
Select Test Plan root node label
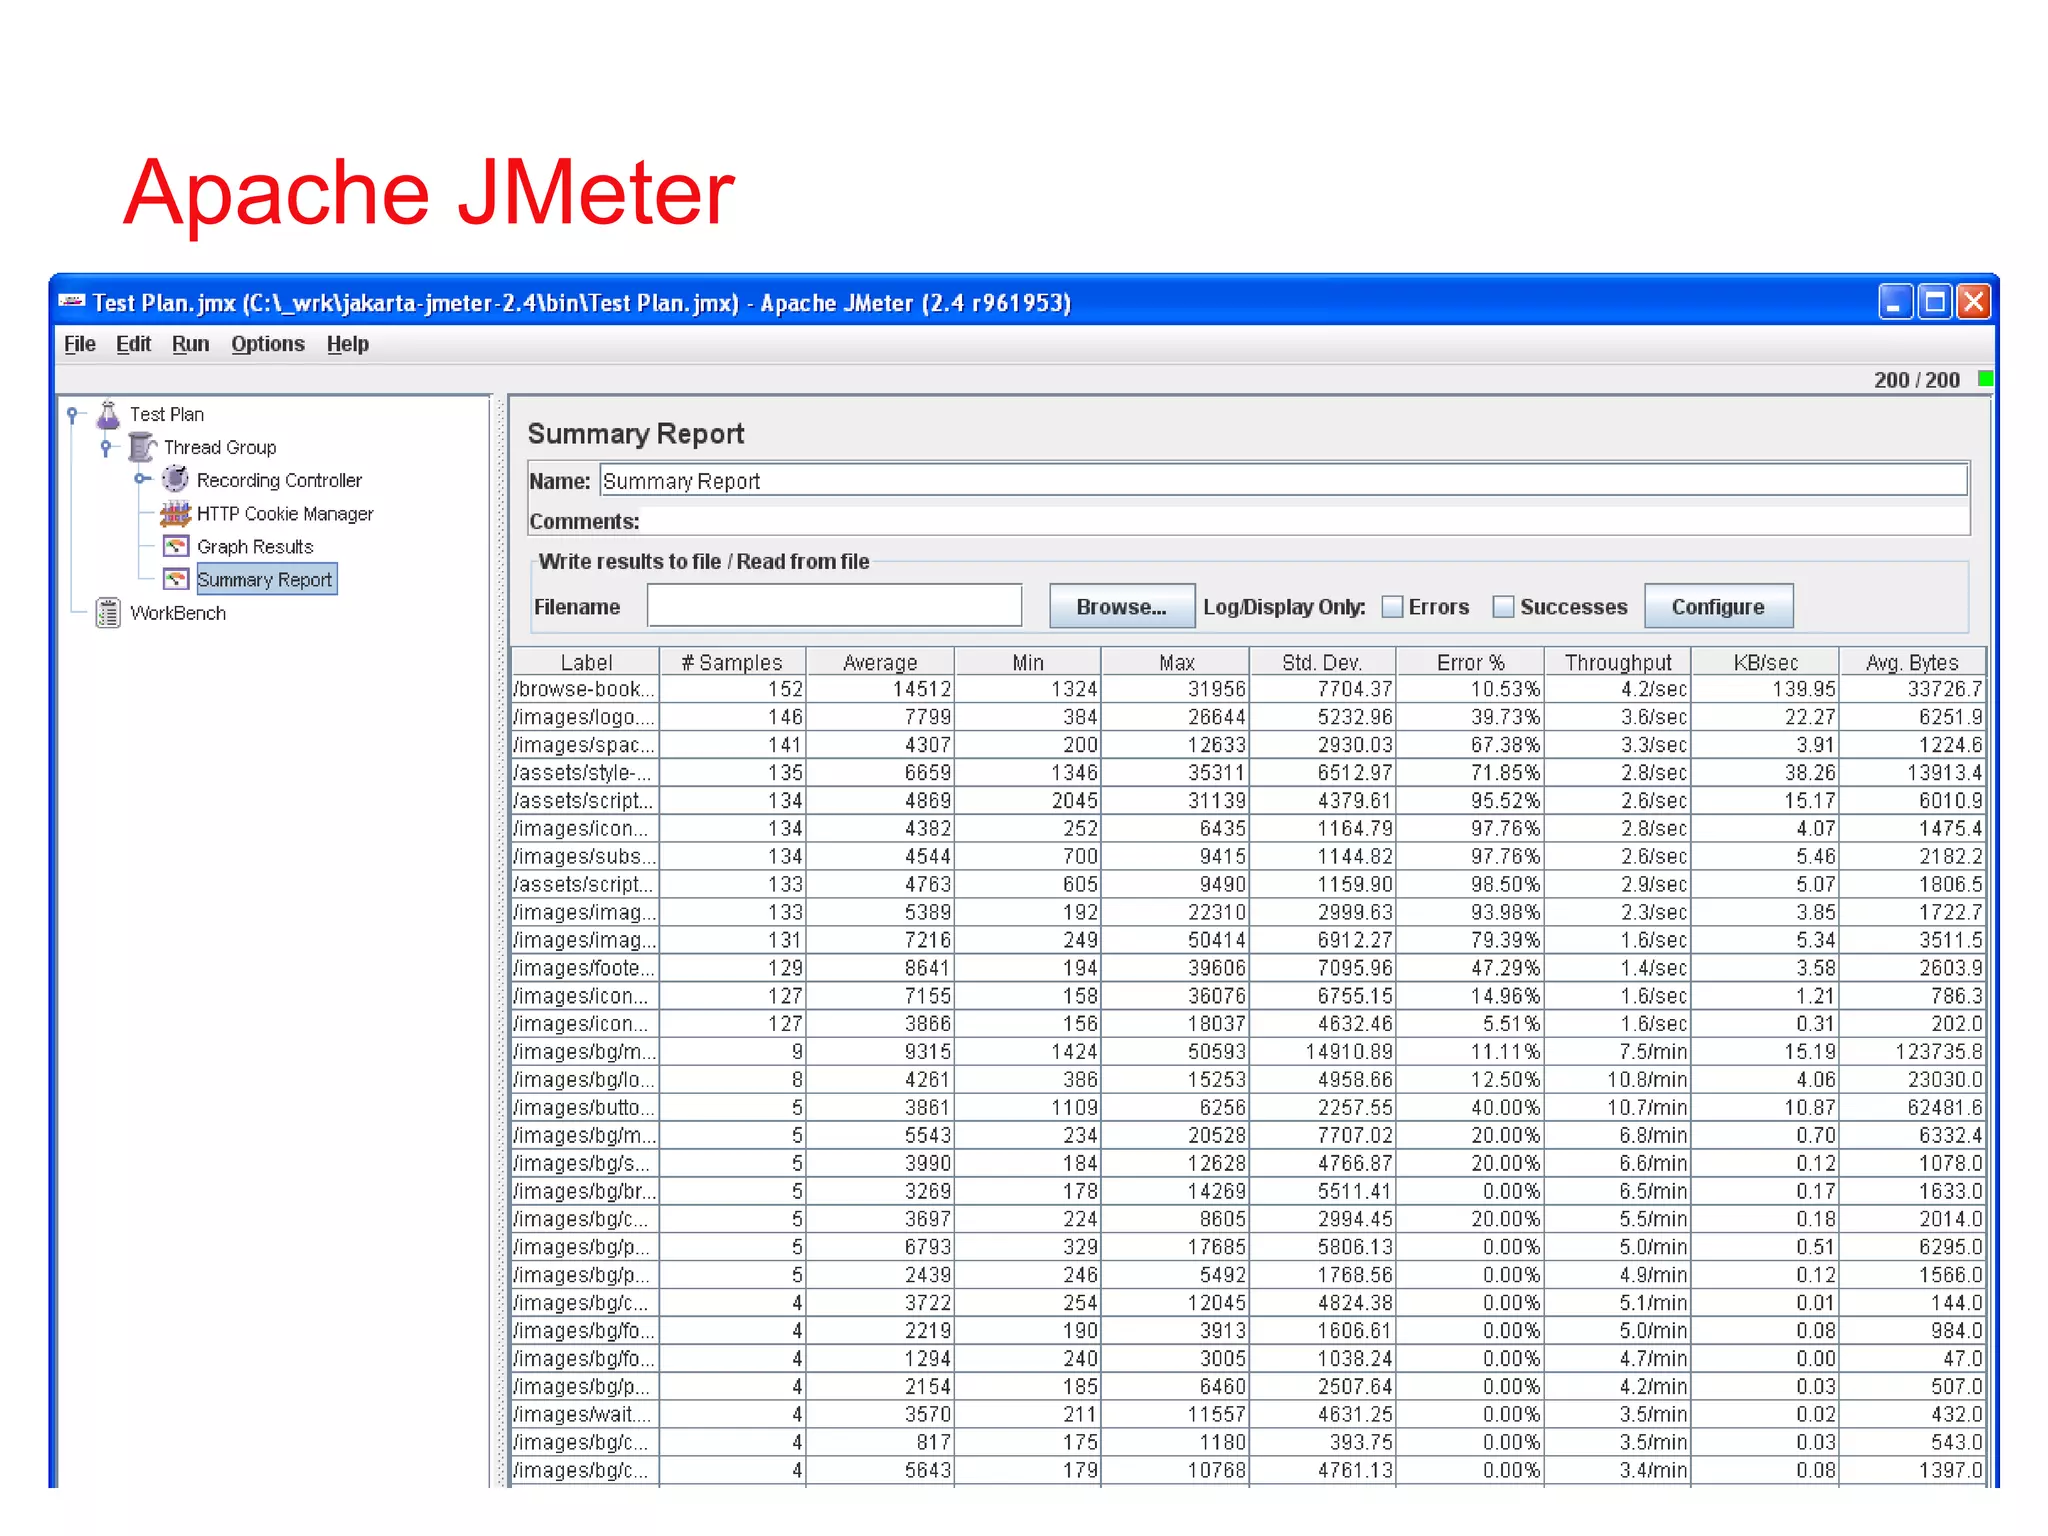(167, 415)
